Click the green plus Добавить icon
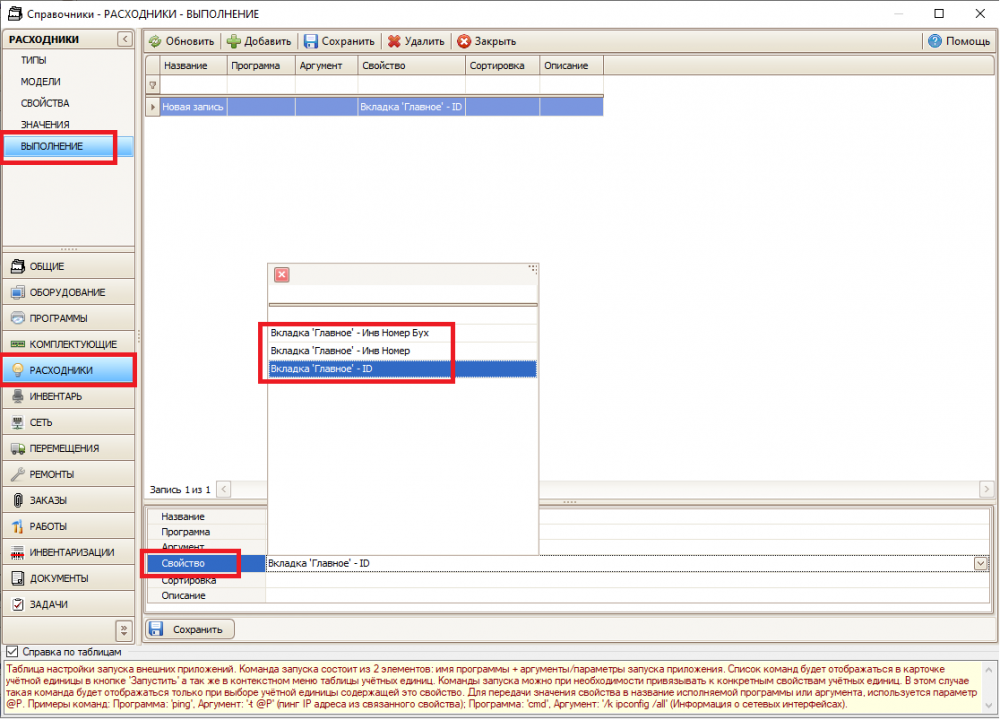Screen dimensions: 1000x720 234,41
